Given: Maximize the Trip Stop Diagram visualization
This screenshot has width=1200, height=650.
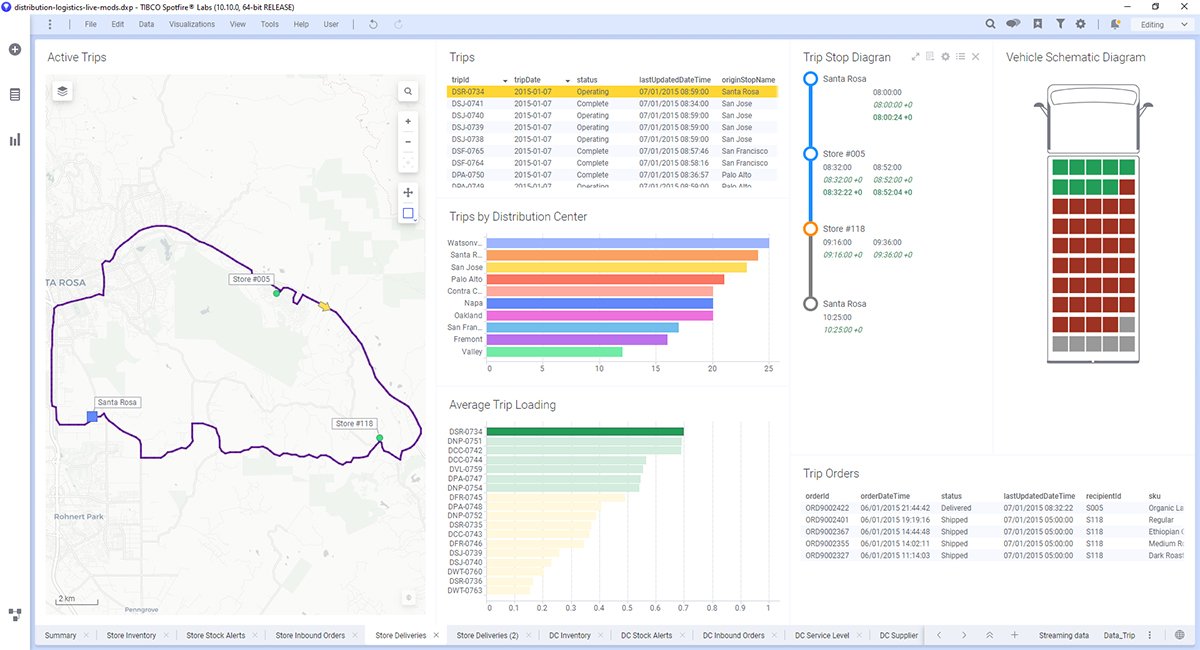Looking at the screenshot, I should tap(915, 57).
